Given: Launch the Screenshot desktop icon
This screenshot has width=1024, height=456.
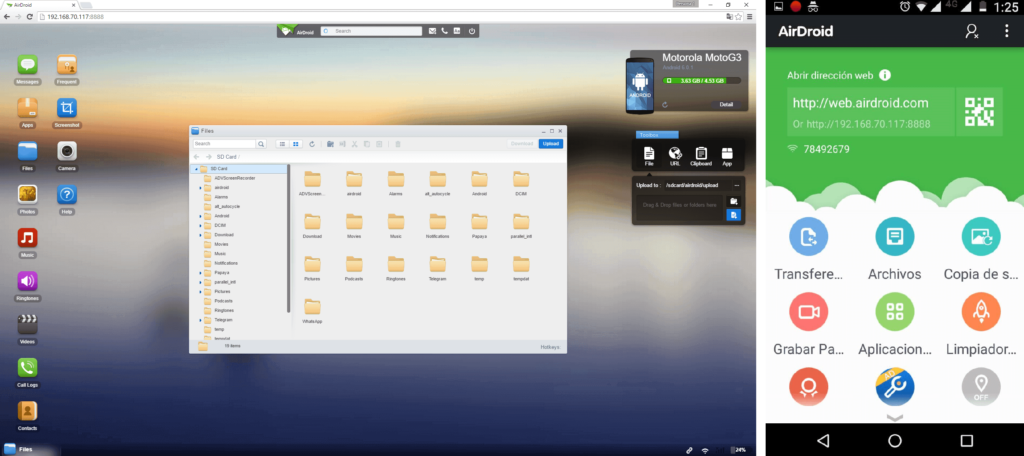Looking at the screenshot, I should coord(67,108).
